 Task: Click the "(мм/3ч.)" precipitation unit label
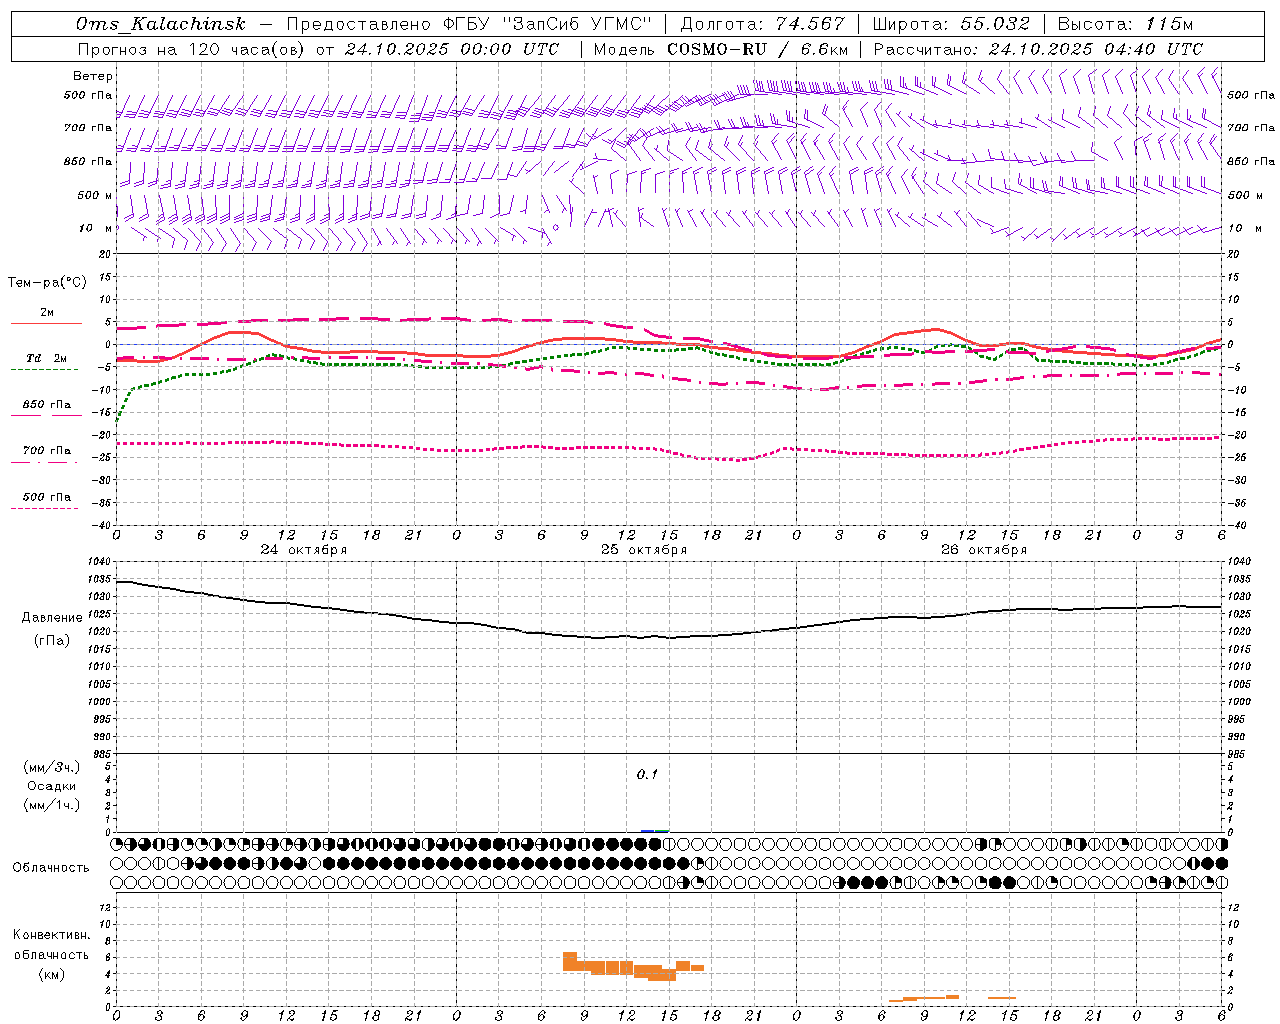[x=52, y=767]
